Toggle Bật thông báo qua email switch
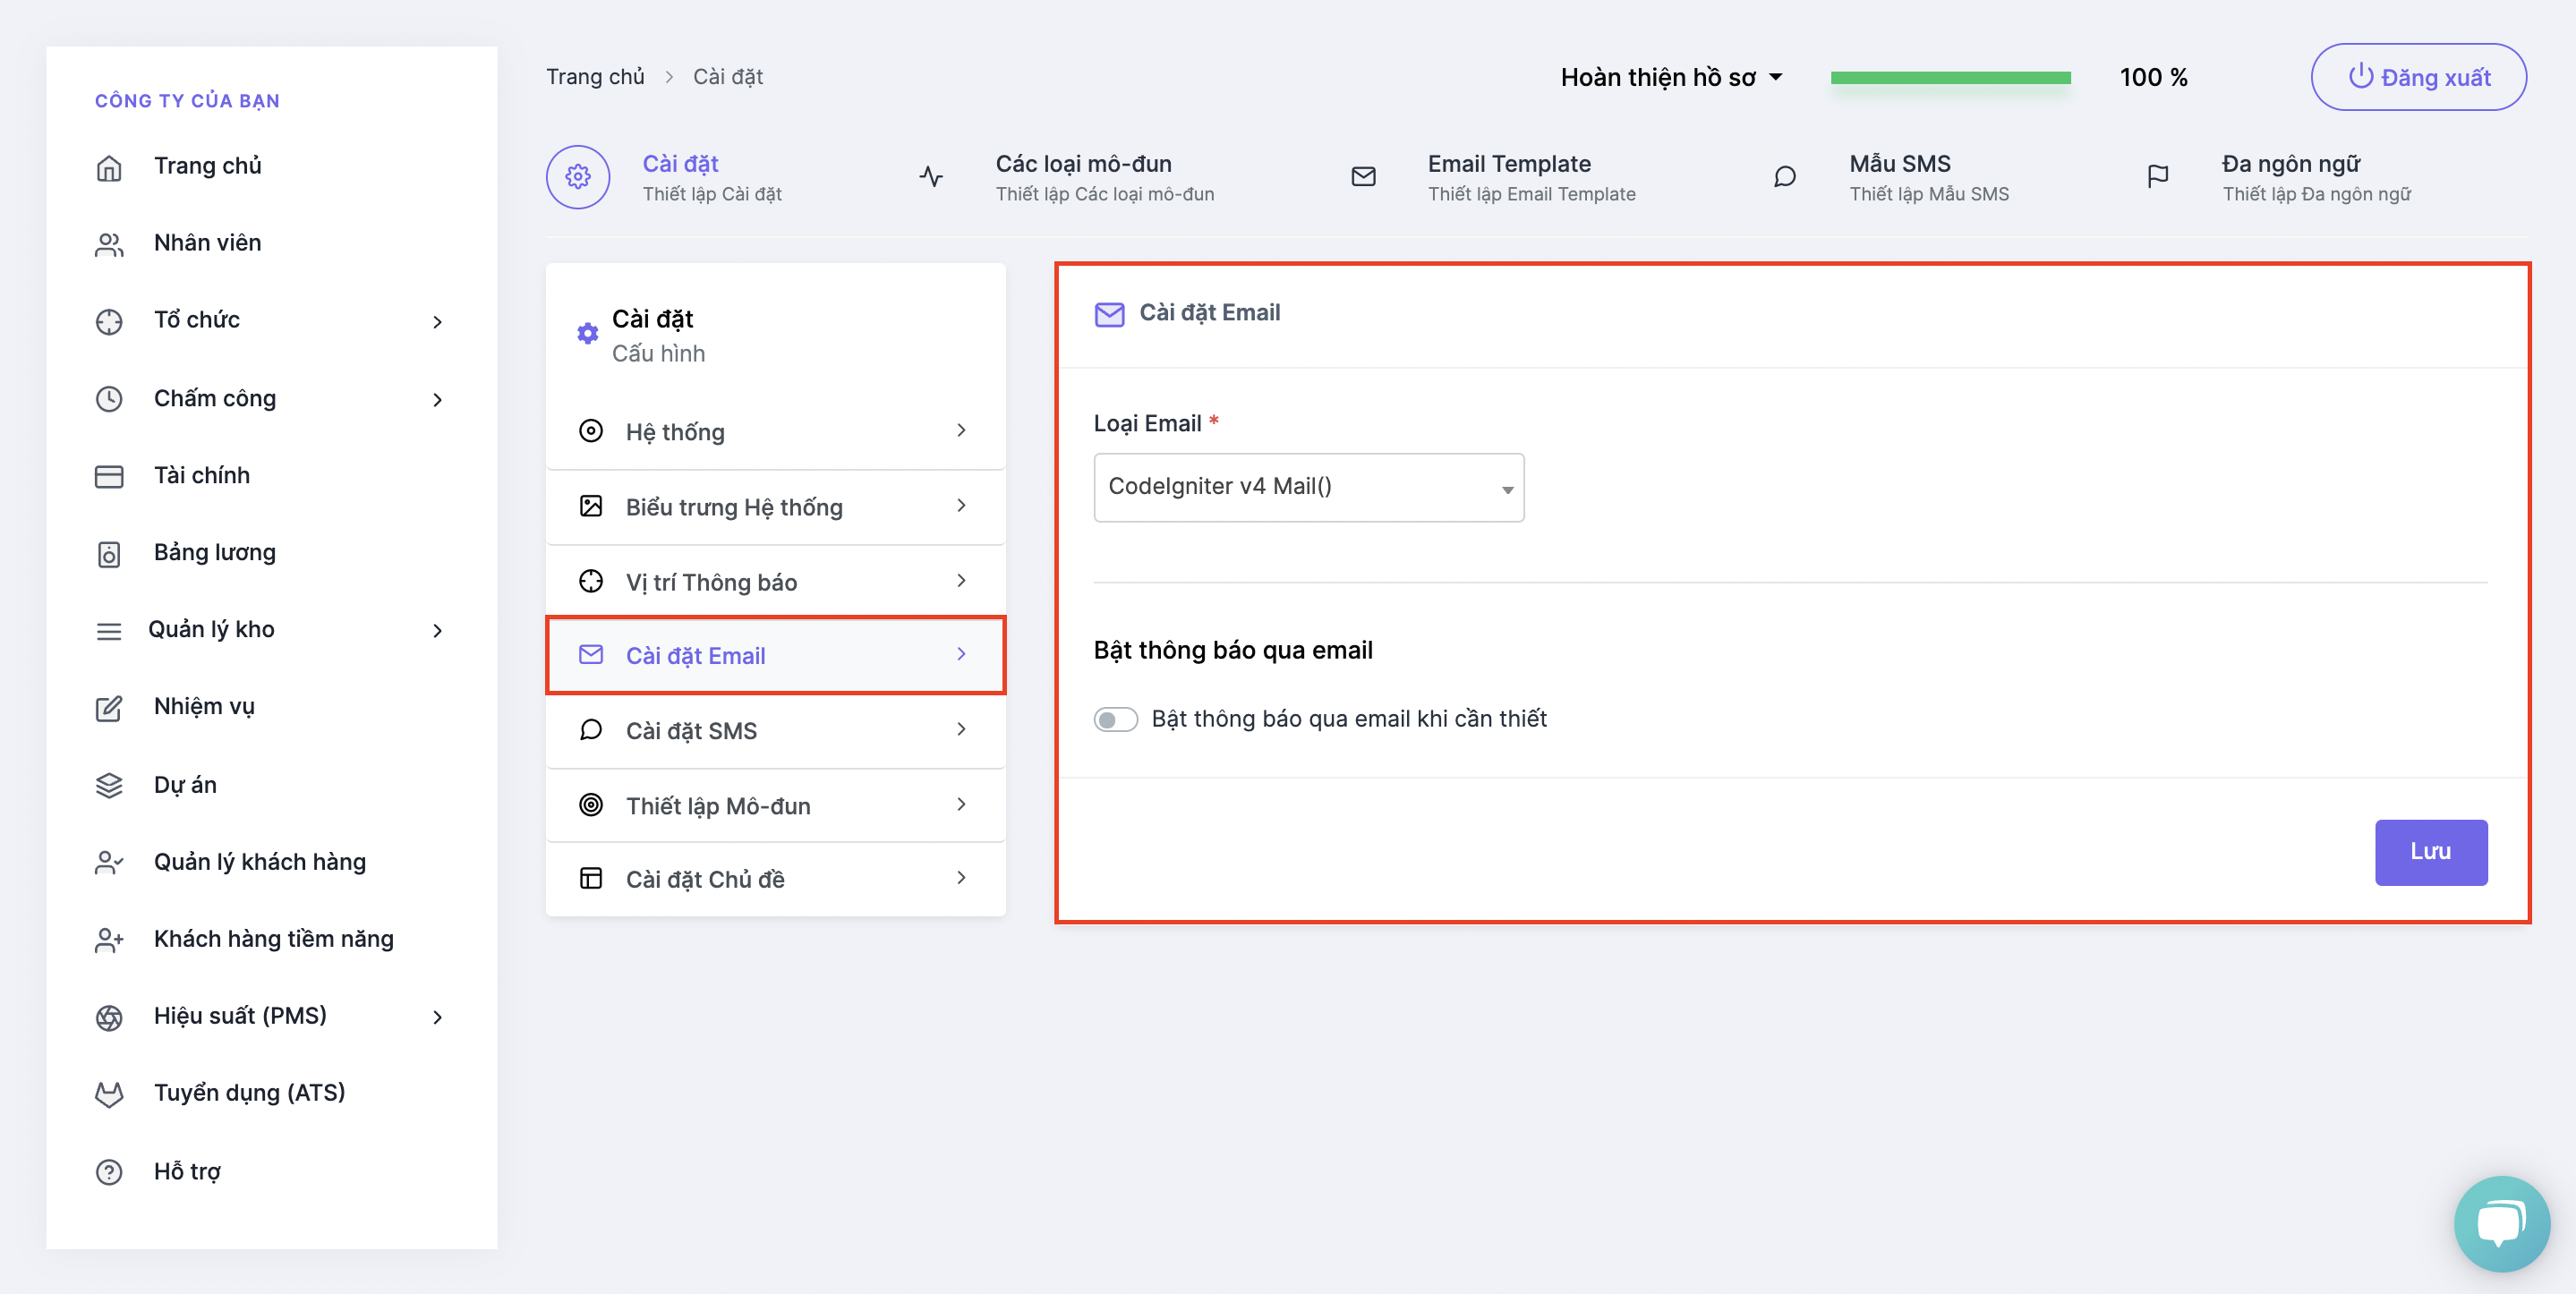2576x1294 pixels. (x=1115, y=719)
